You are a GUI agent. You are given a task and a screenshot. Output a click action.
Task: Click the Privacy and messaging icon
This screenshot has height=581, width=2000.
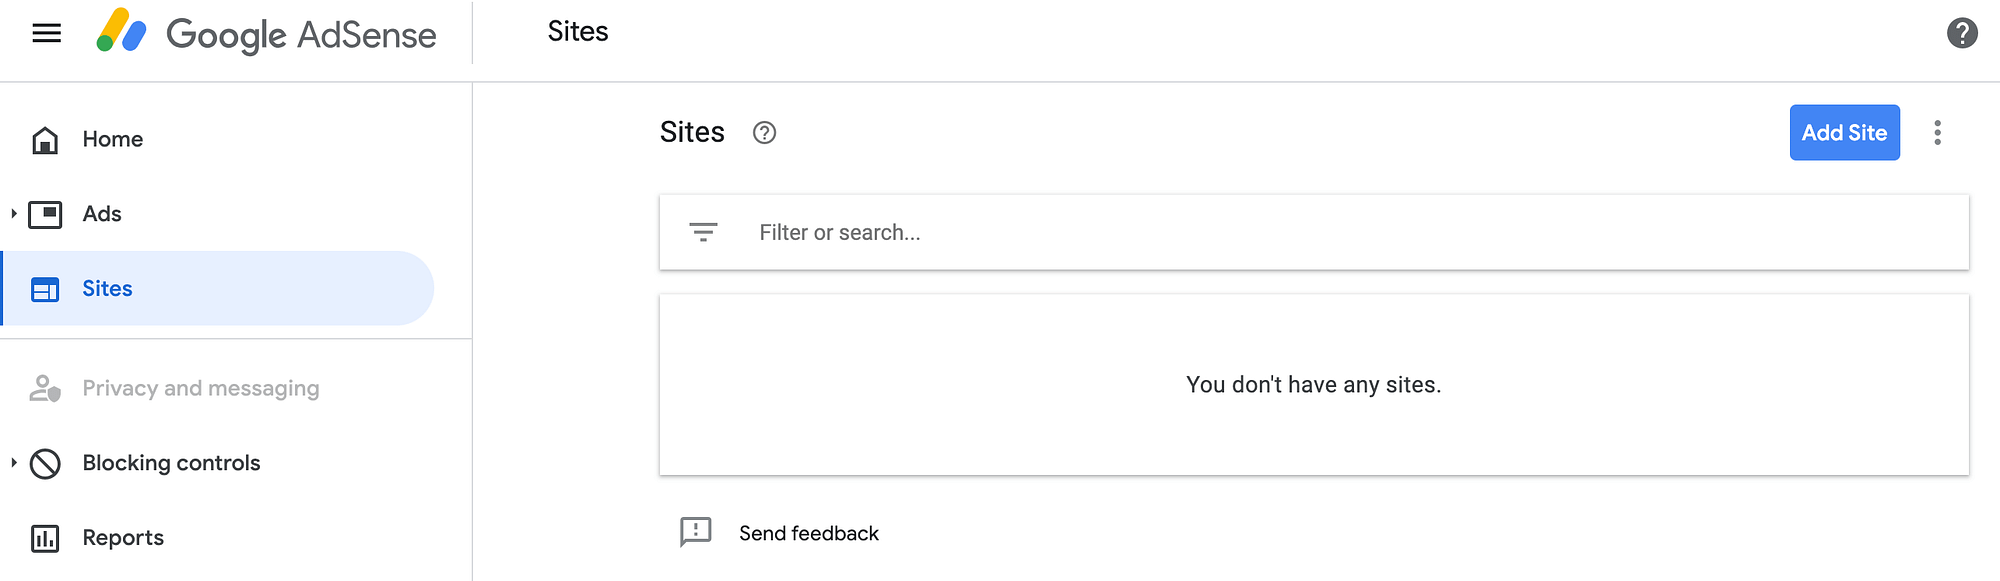coord(44,388)
